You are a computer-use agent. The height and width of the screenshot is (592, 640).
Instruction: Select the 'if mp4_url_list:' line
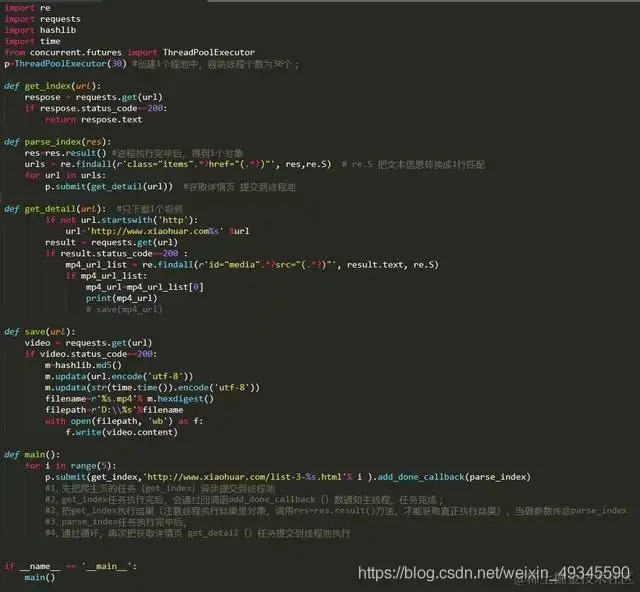tap(106, 276)
